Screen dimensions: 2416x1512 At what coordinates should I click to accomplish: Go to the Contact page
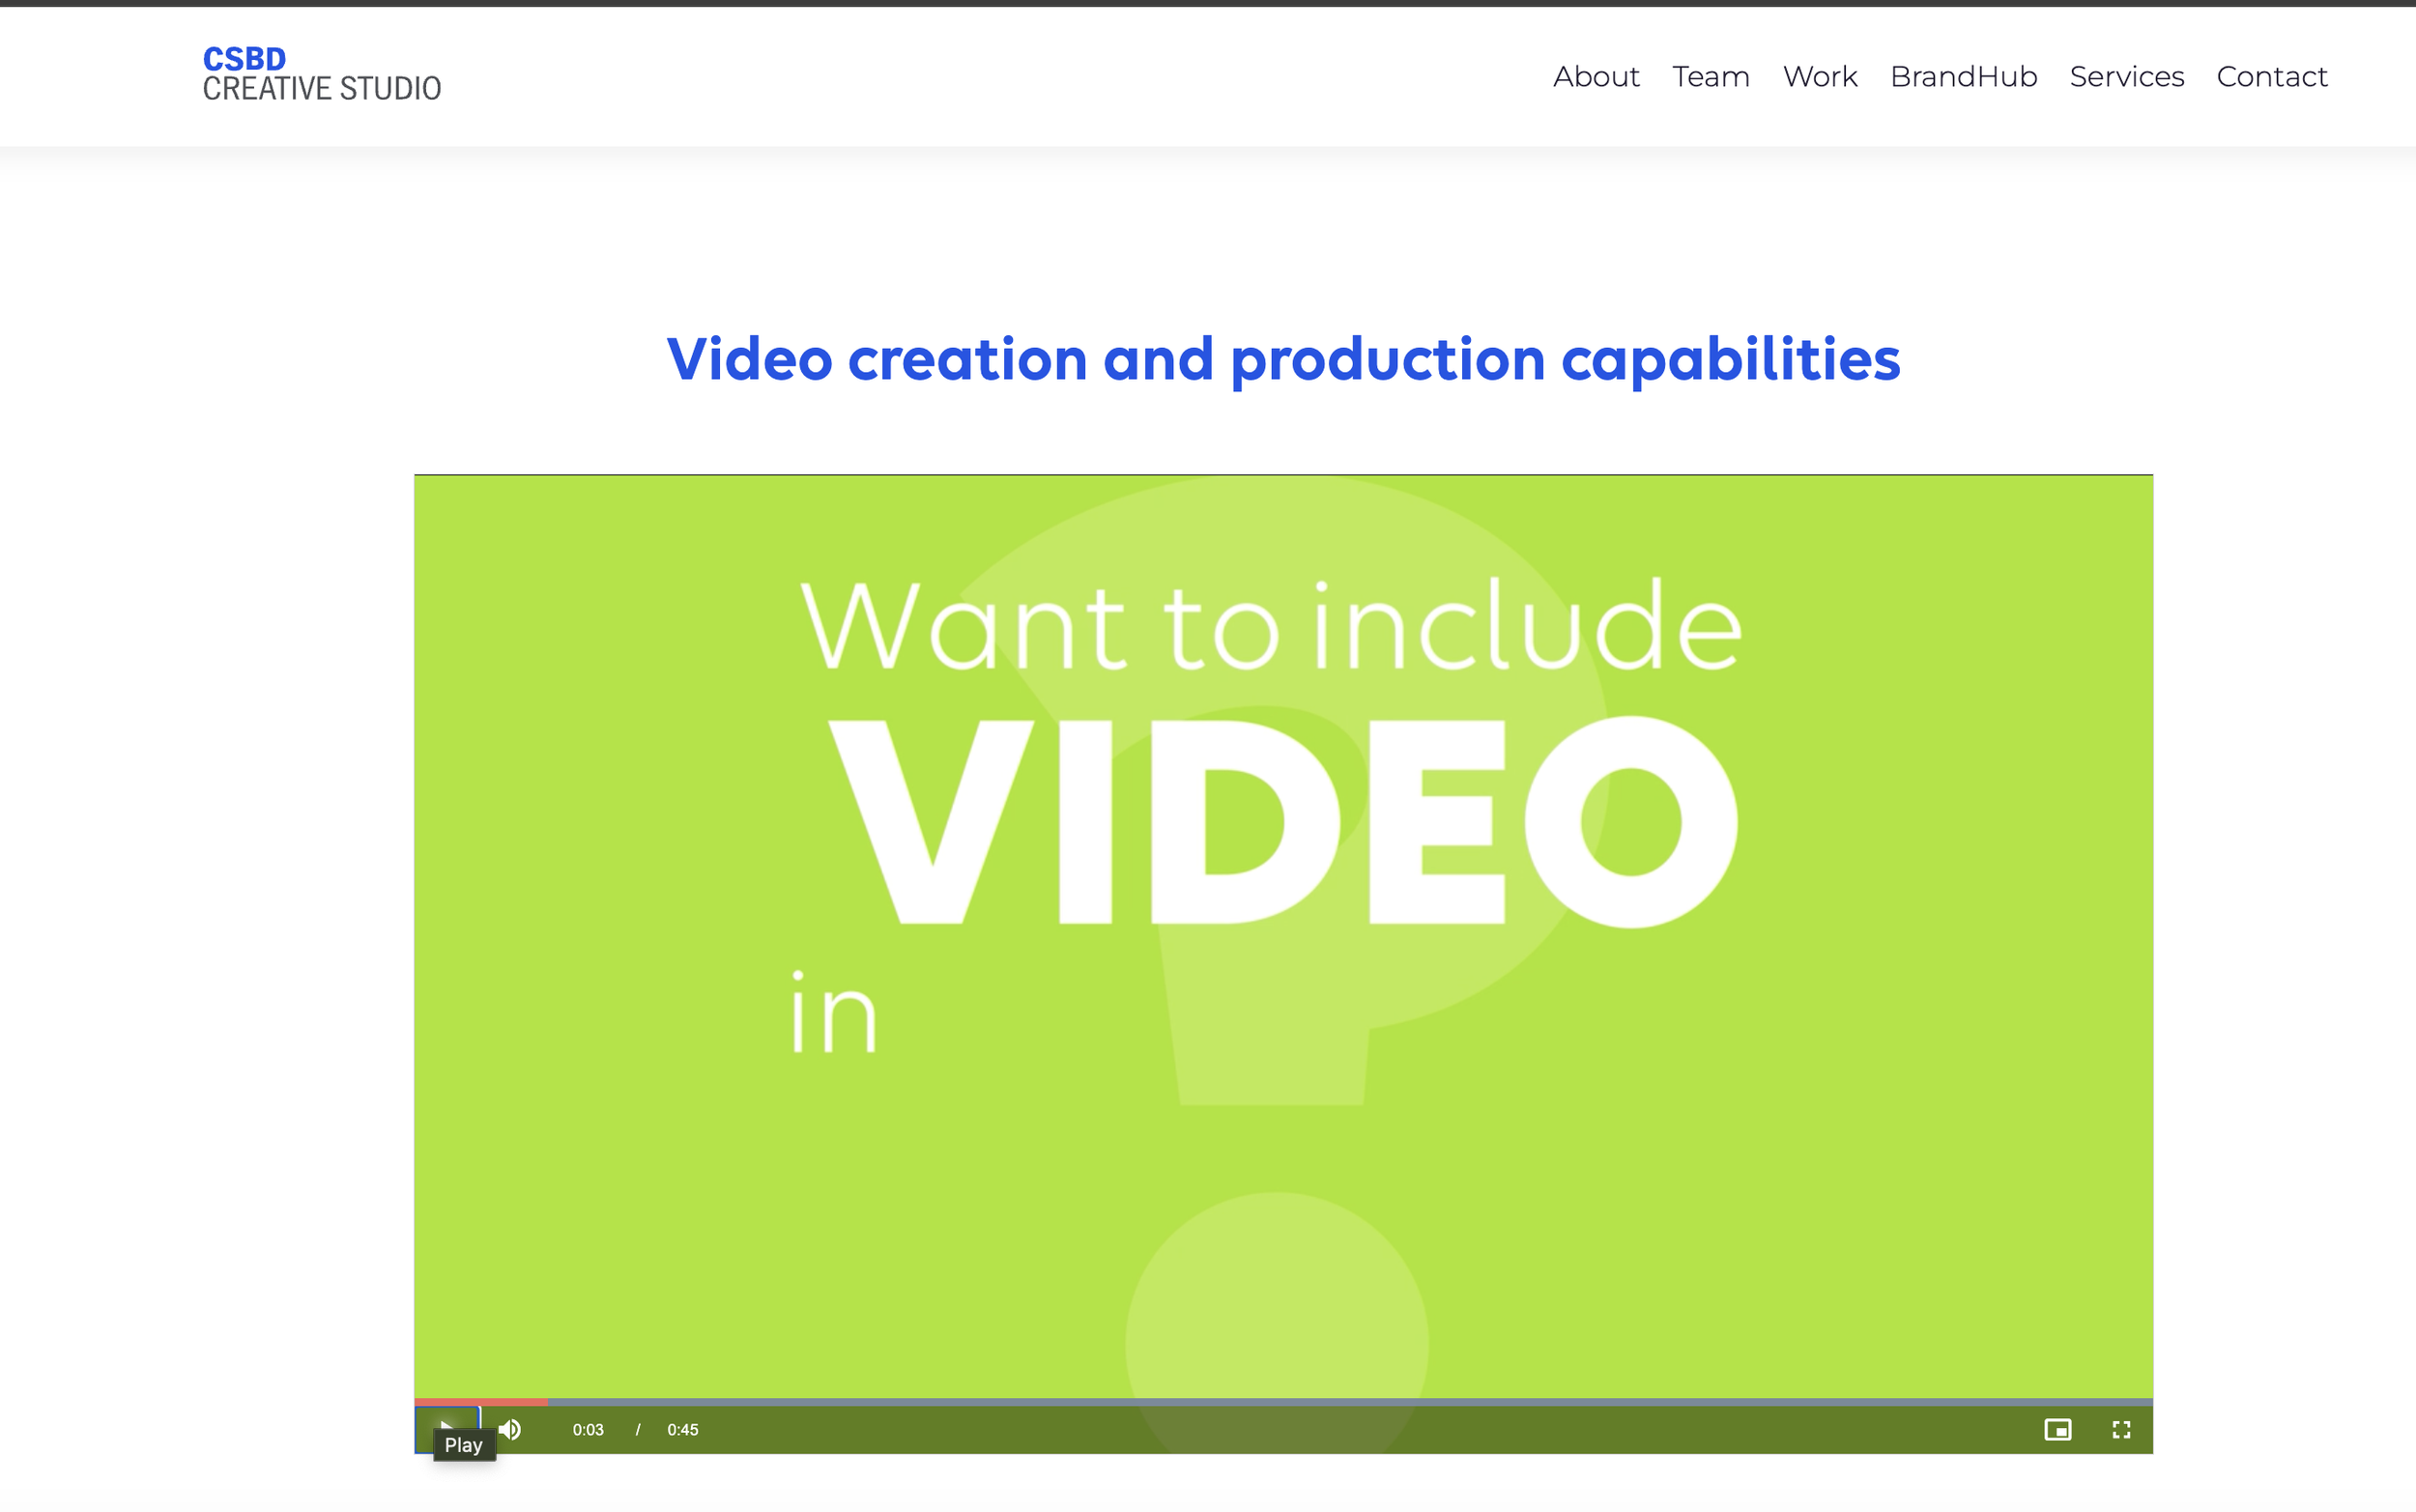coord(2271,76)
